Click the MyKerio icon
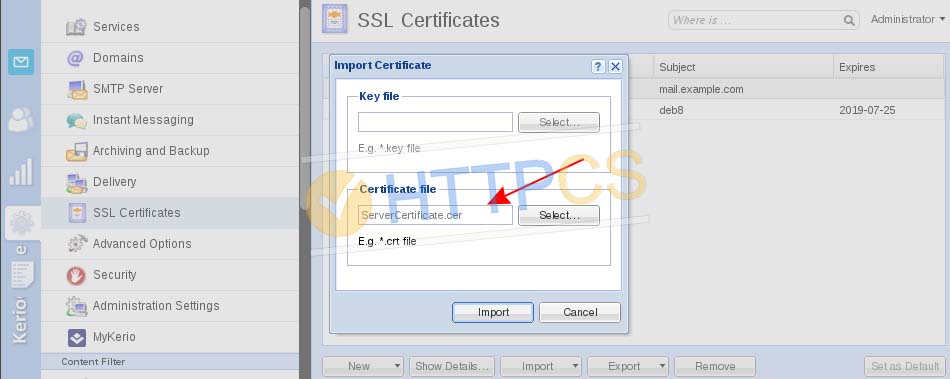Image resolution: width=950 pixels, height=379 pixels. pos(76,337)
